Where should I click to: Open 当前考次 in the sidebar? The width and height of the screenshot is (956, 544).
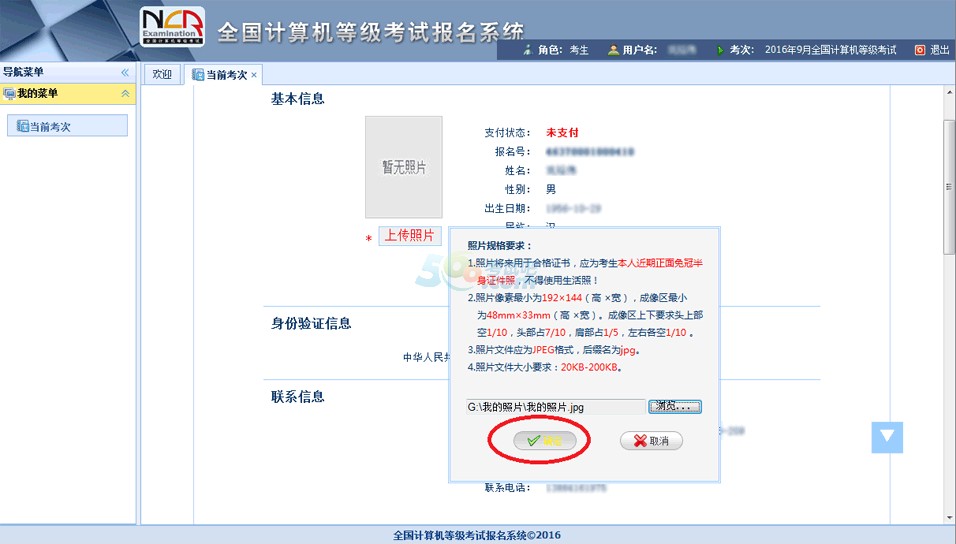pyautogui.click(x=67, y=126)
